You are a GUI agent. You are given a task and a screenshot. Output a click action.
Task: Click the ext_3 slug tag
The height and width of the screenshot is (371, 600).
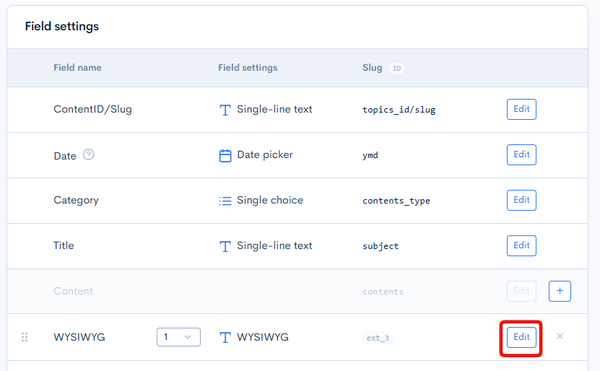[x=378, y=338]
